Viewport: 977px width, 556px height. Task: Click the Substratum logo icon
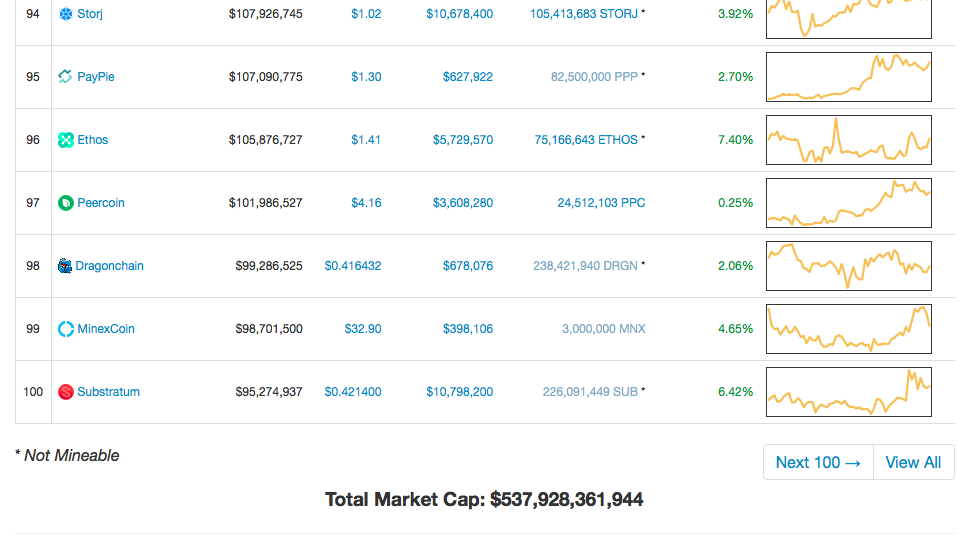[65, 391]
